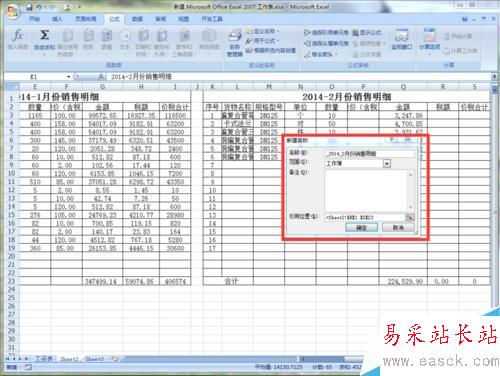500x376 pixels.
Task: Expand Use in Formula dropdown
Action: coord(277,41)
